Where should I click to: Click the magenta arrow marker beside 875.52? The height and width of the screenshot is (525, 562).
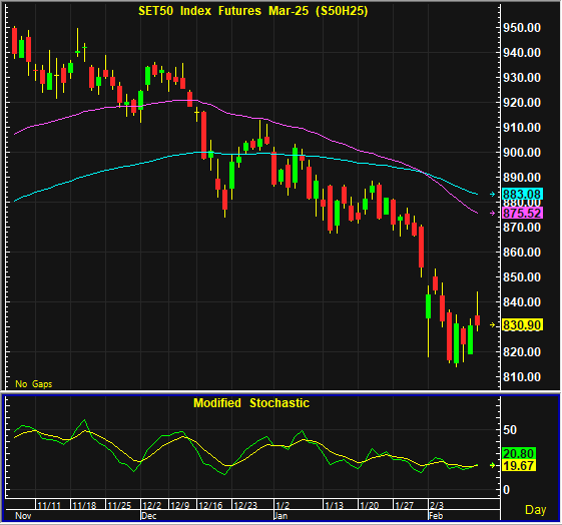(492, 213)
